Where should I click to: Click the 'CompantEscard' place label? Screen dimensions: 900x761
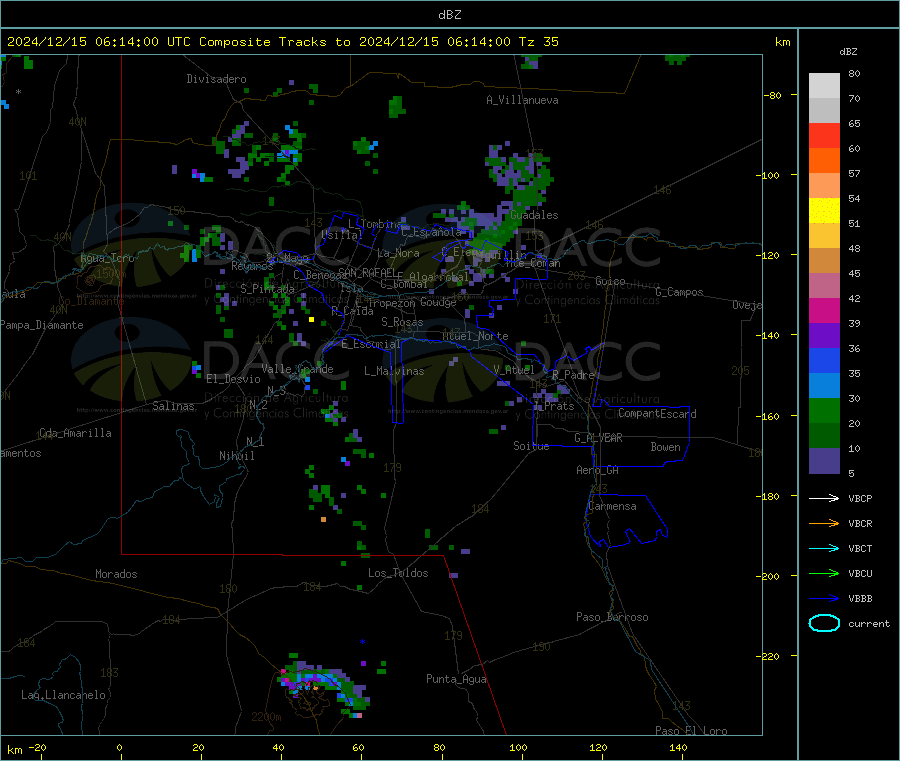click(657, 414)
